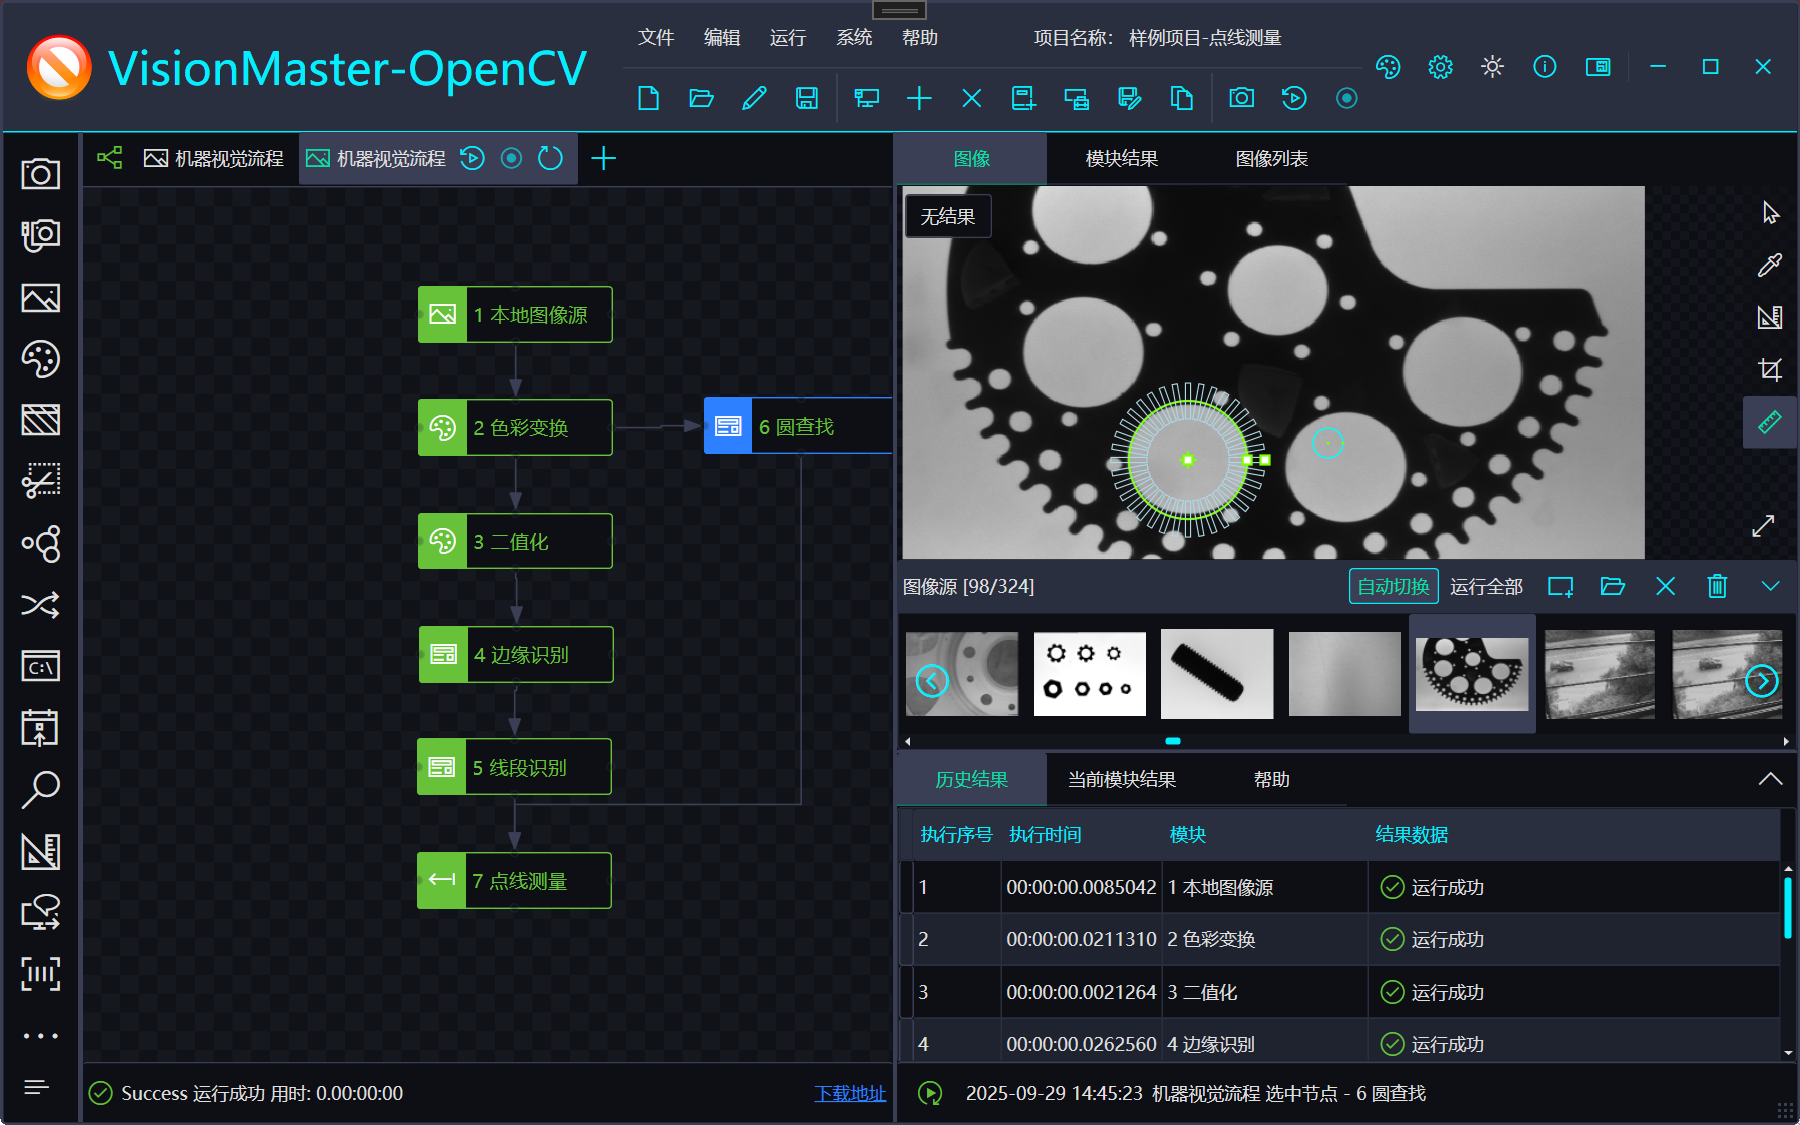Open the 帮助 tab in results panel
1800x1125 pixels.
(1272, 780)
